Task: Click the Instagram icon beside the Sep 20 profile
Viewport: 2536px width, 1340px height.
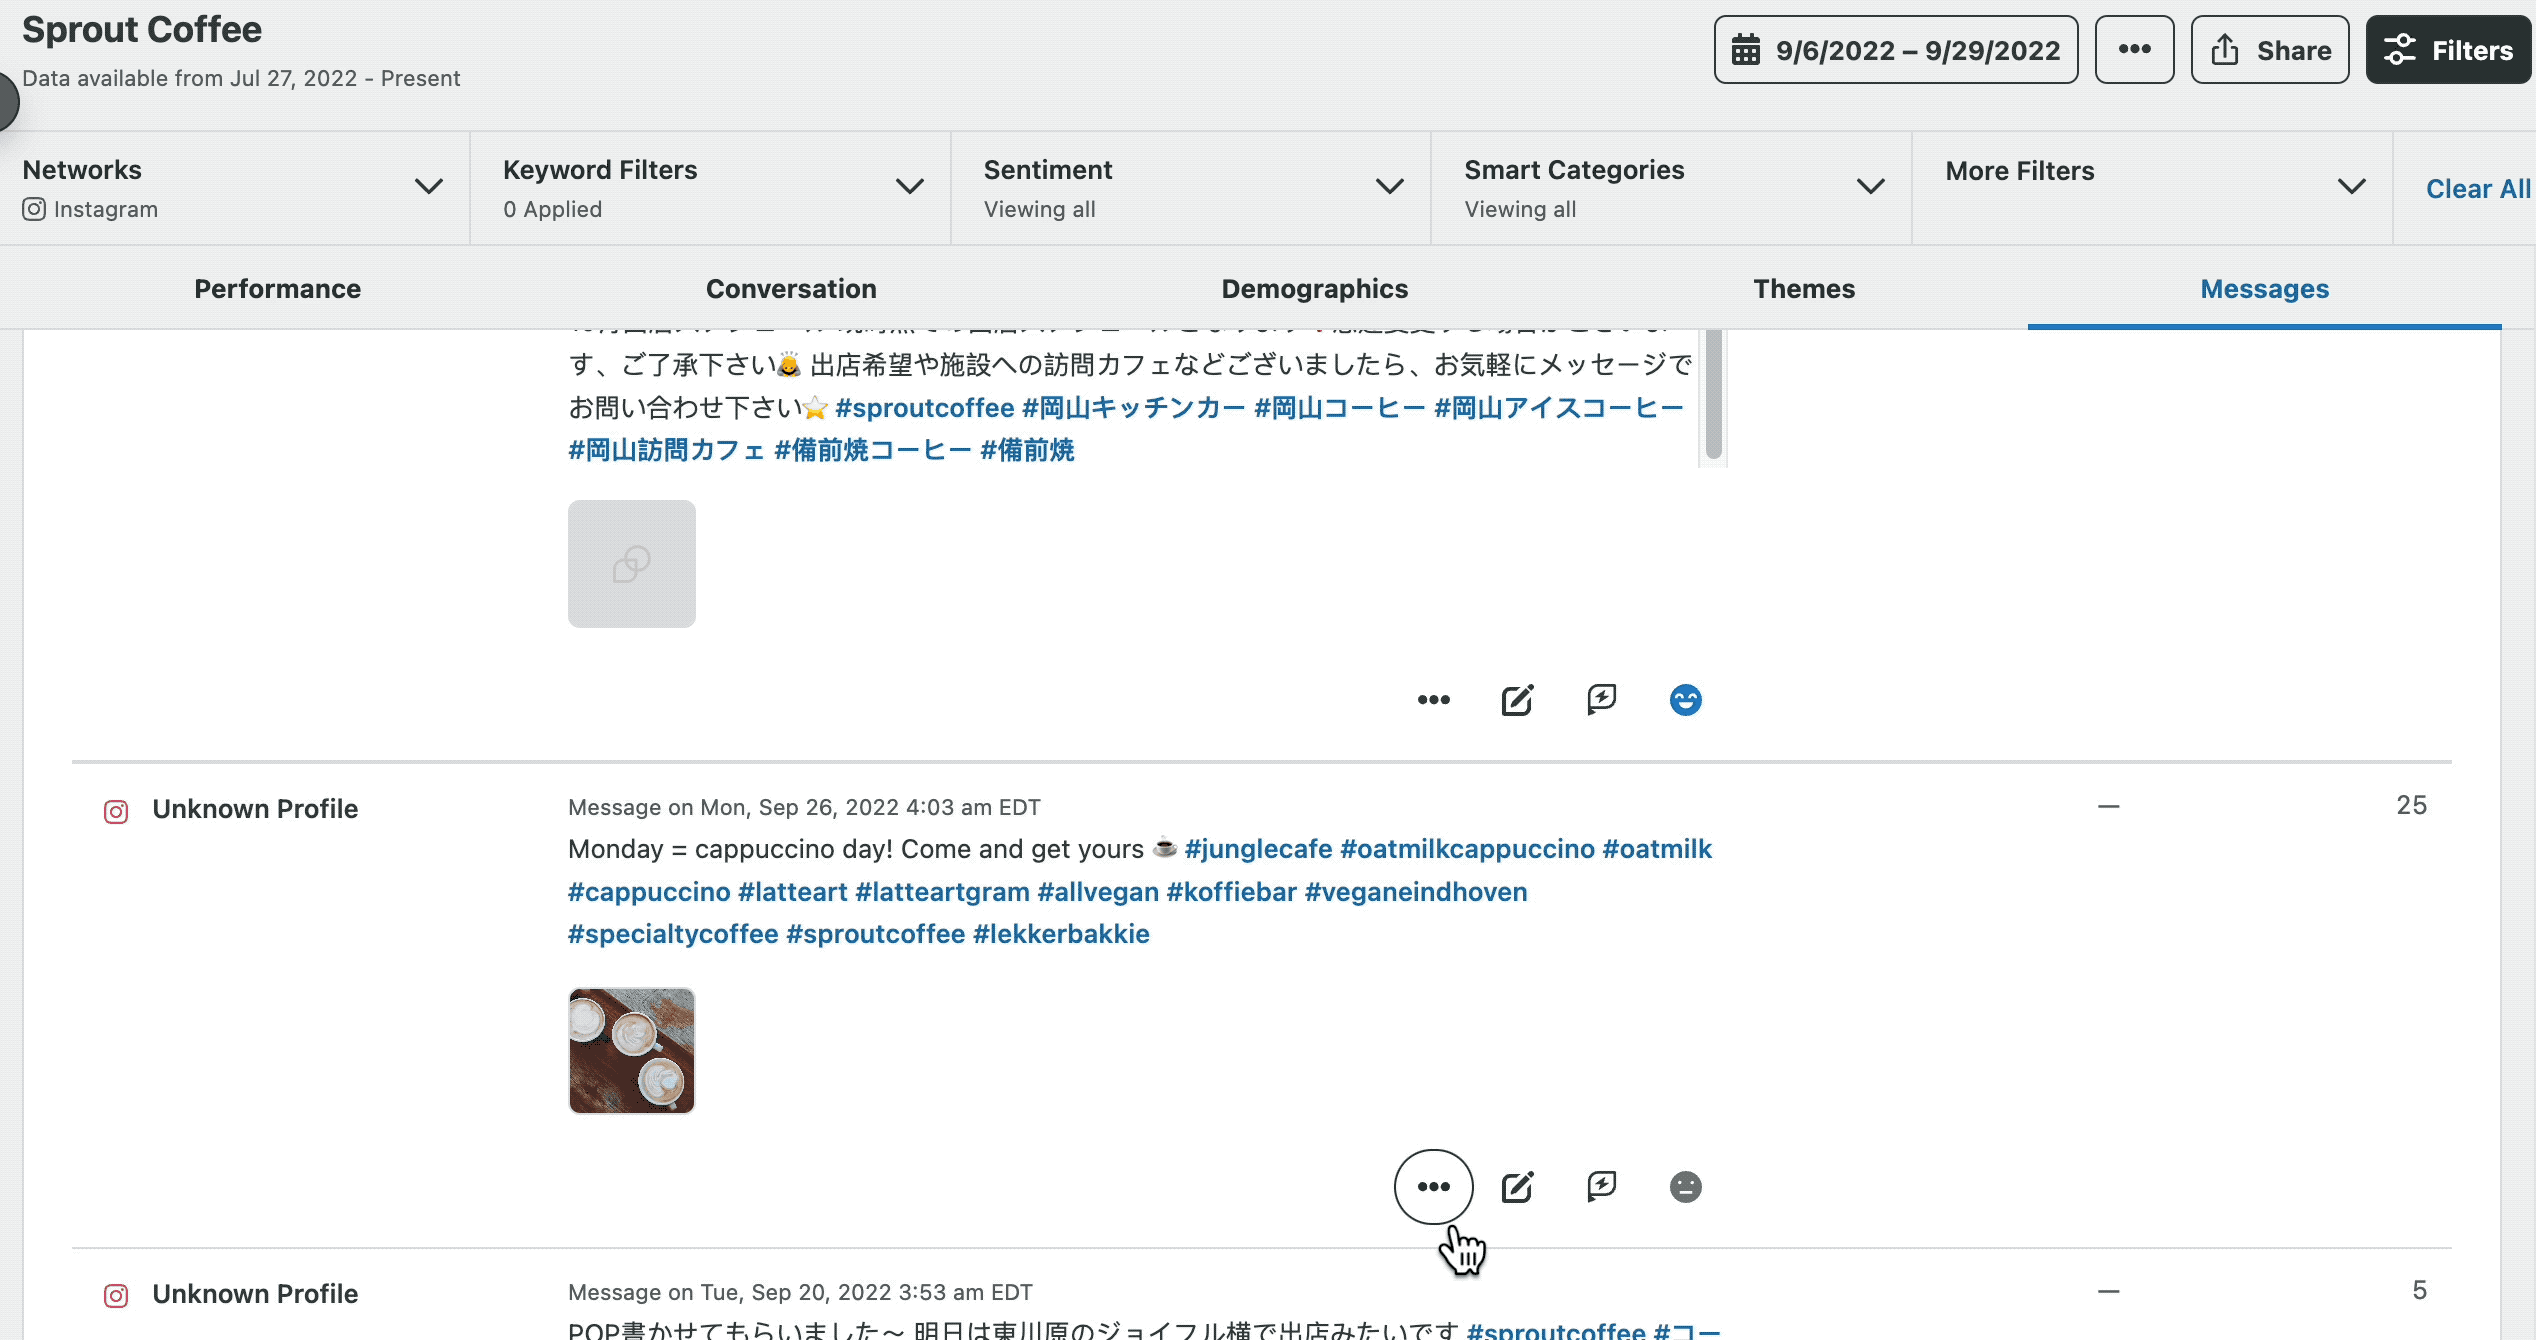Action: pos(116,1297)
